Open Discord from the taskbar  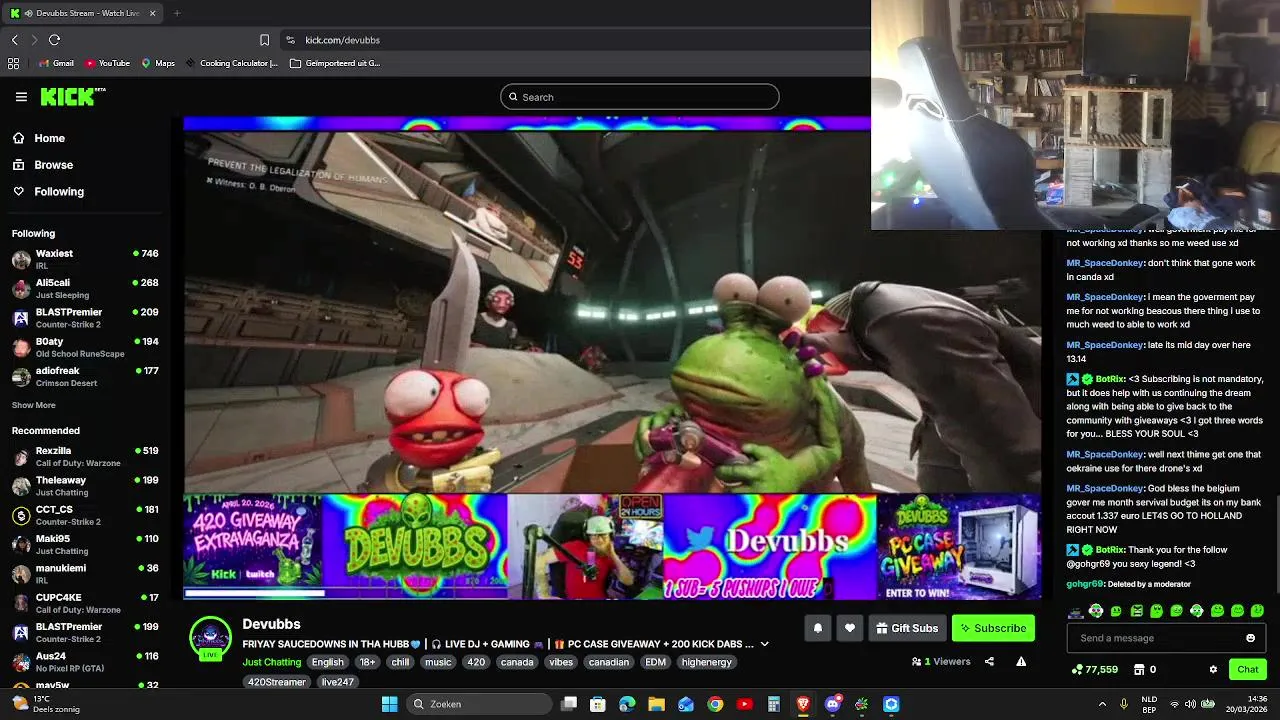[832, 704]
